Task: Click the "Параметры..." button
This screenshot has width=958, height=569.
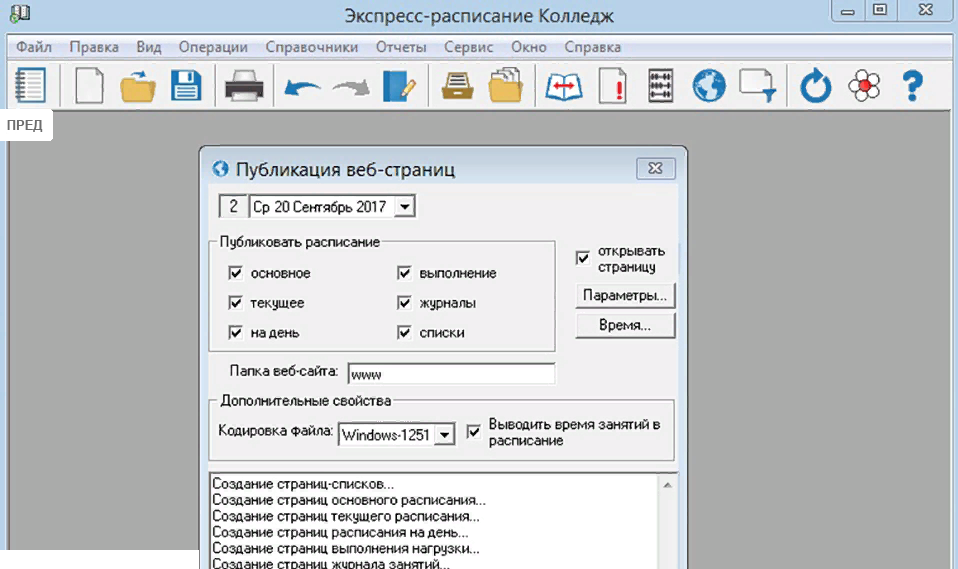Action: [x=625, y=296]
